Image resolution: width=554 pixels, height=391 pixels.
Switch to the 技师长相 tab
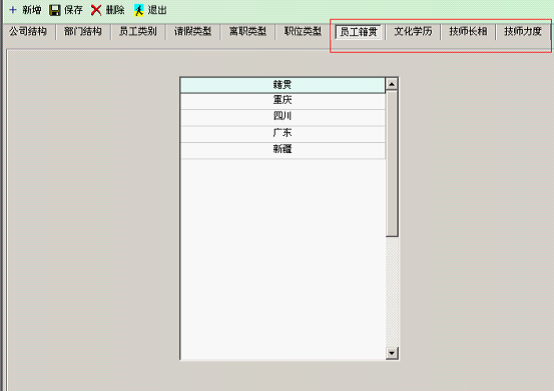pyautogui.click(x=468, y=31)
